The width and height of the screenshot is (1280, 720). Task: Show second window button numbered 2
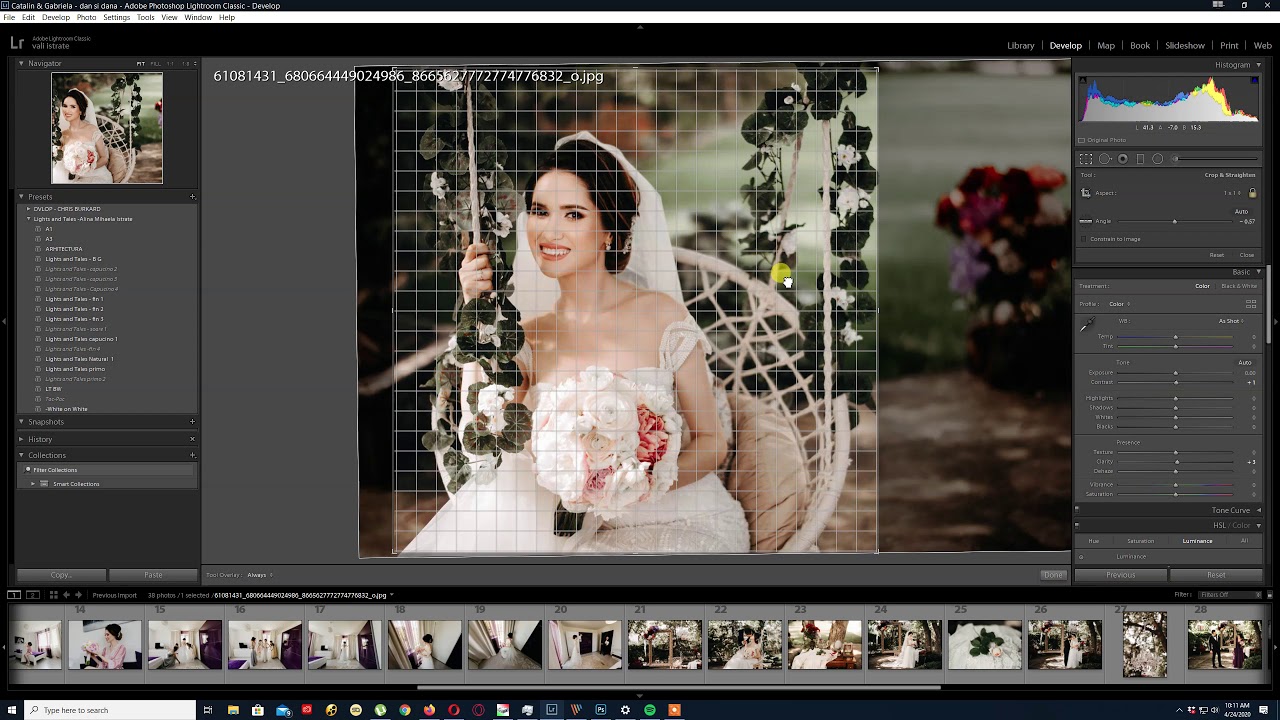(x=33, y=595)
